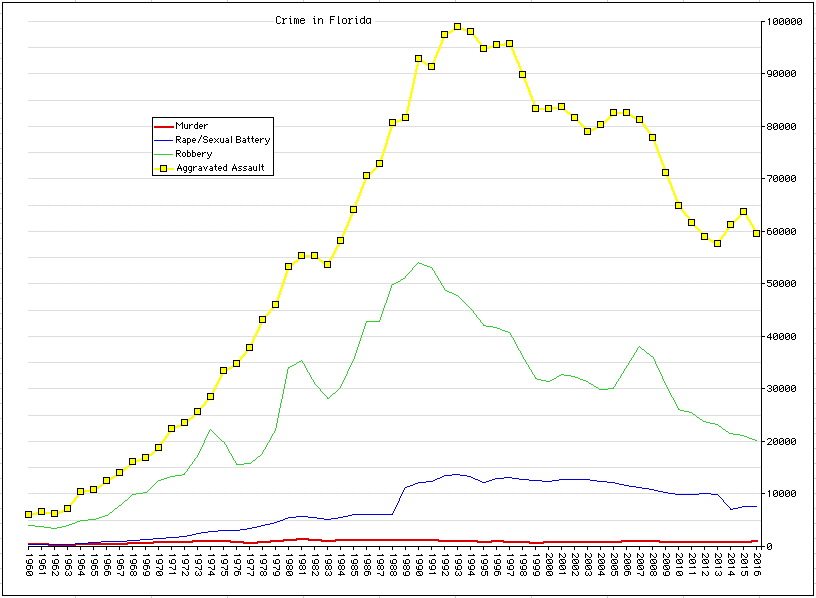Click the 50000 y-axis label
Viewport: 816px width, 598px height.
[x=782, y=284]
